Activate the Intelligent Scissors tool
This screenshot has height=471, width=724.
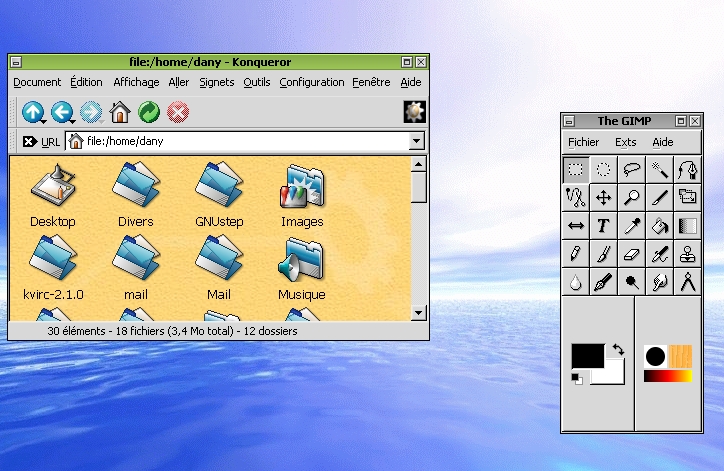576,198
